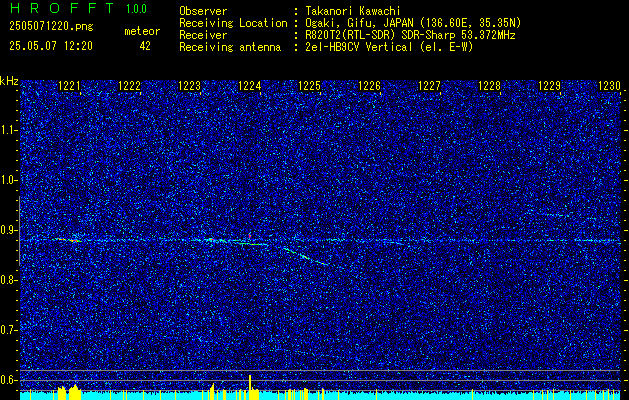
Task: Click the 1226 time marker
Action: [369, 86]
